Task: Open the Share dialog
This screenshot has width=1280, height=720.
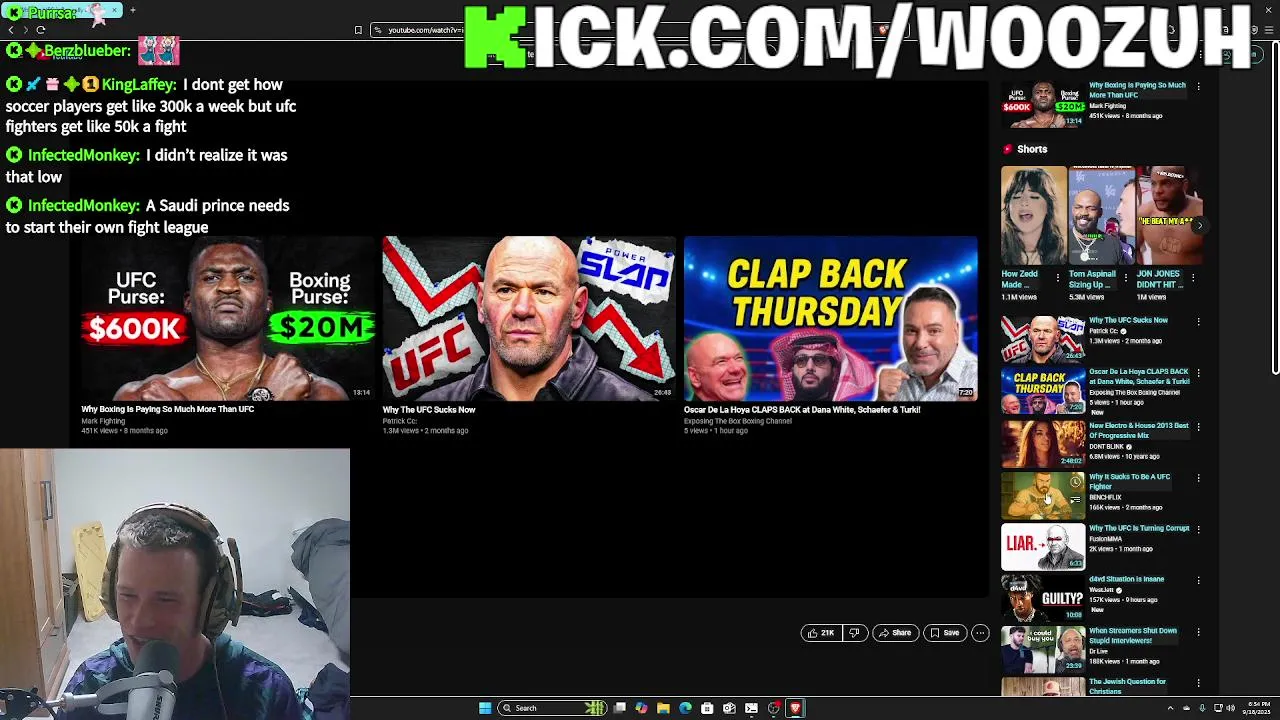Action: [895, 633]
